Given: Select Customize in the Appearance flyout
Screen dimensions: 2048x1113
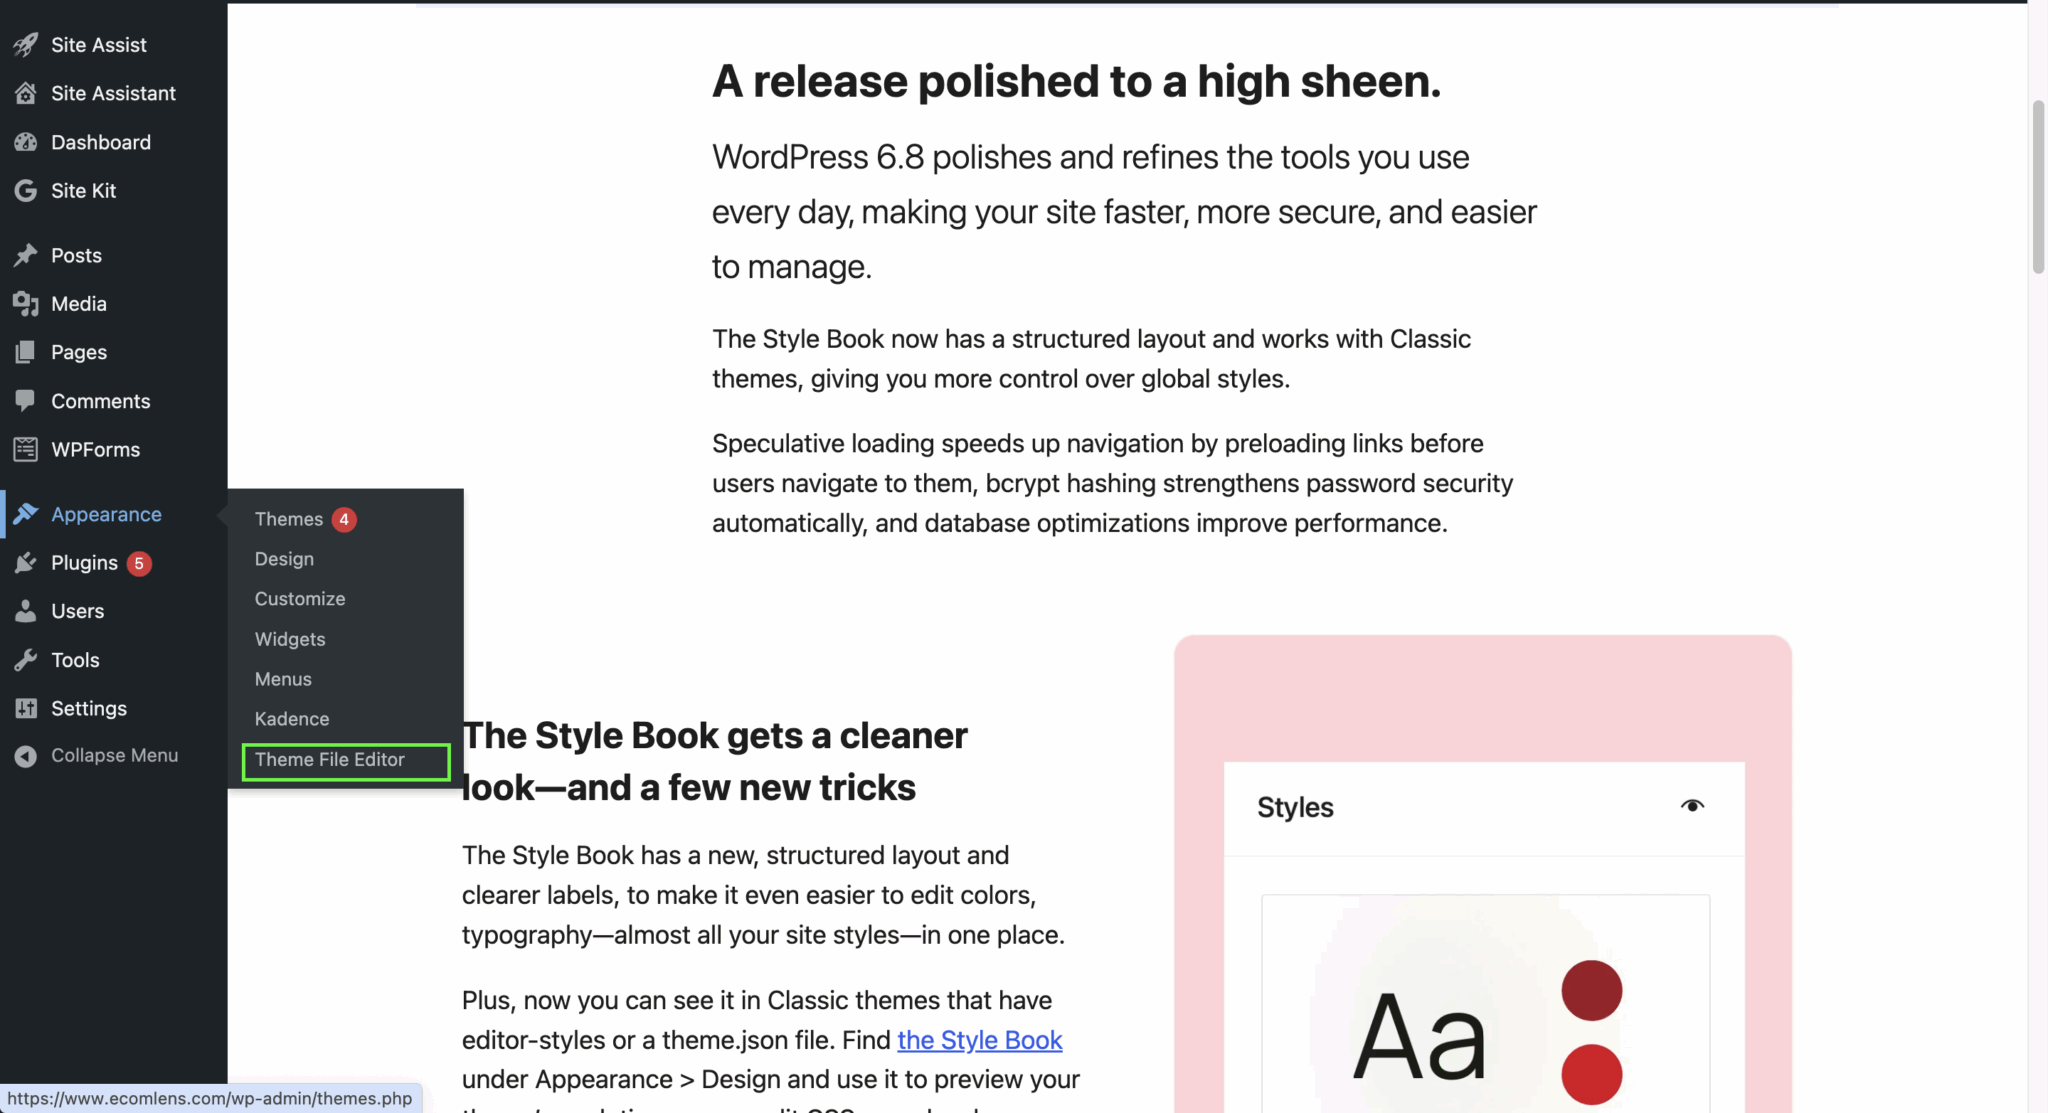Looking at the screenshot, I should 299,598.
